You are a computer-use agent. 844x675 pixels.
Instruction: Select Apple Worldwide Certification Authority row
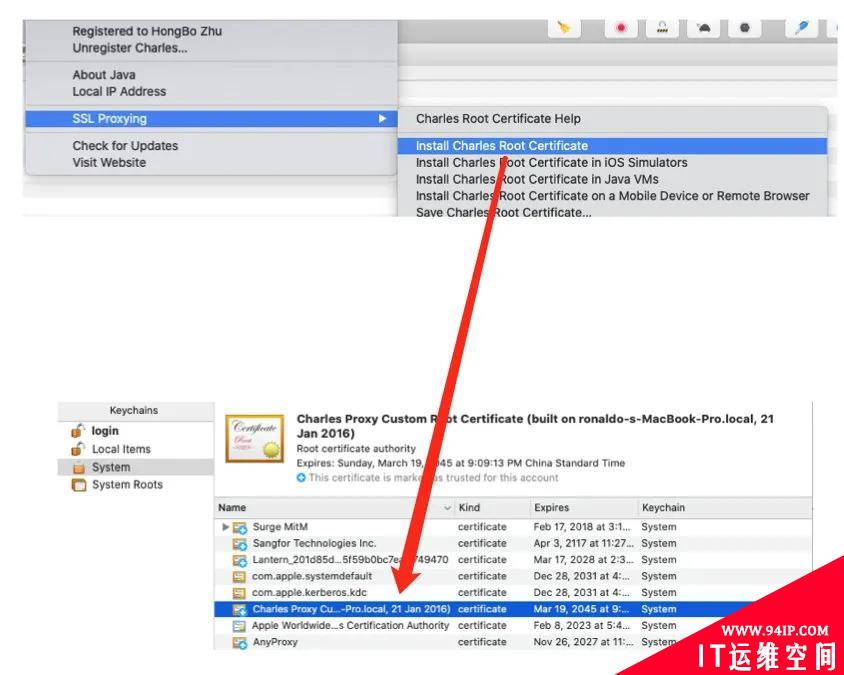click(x=513, y=626)
